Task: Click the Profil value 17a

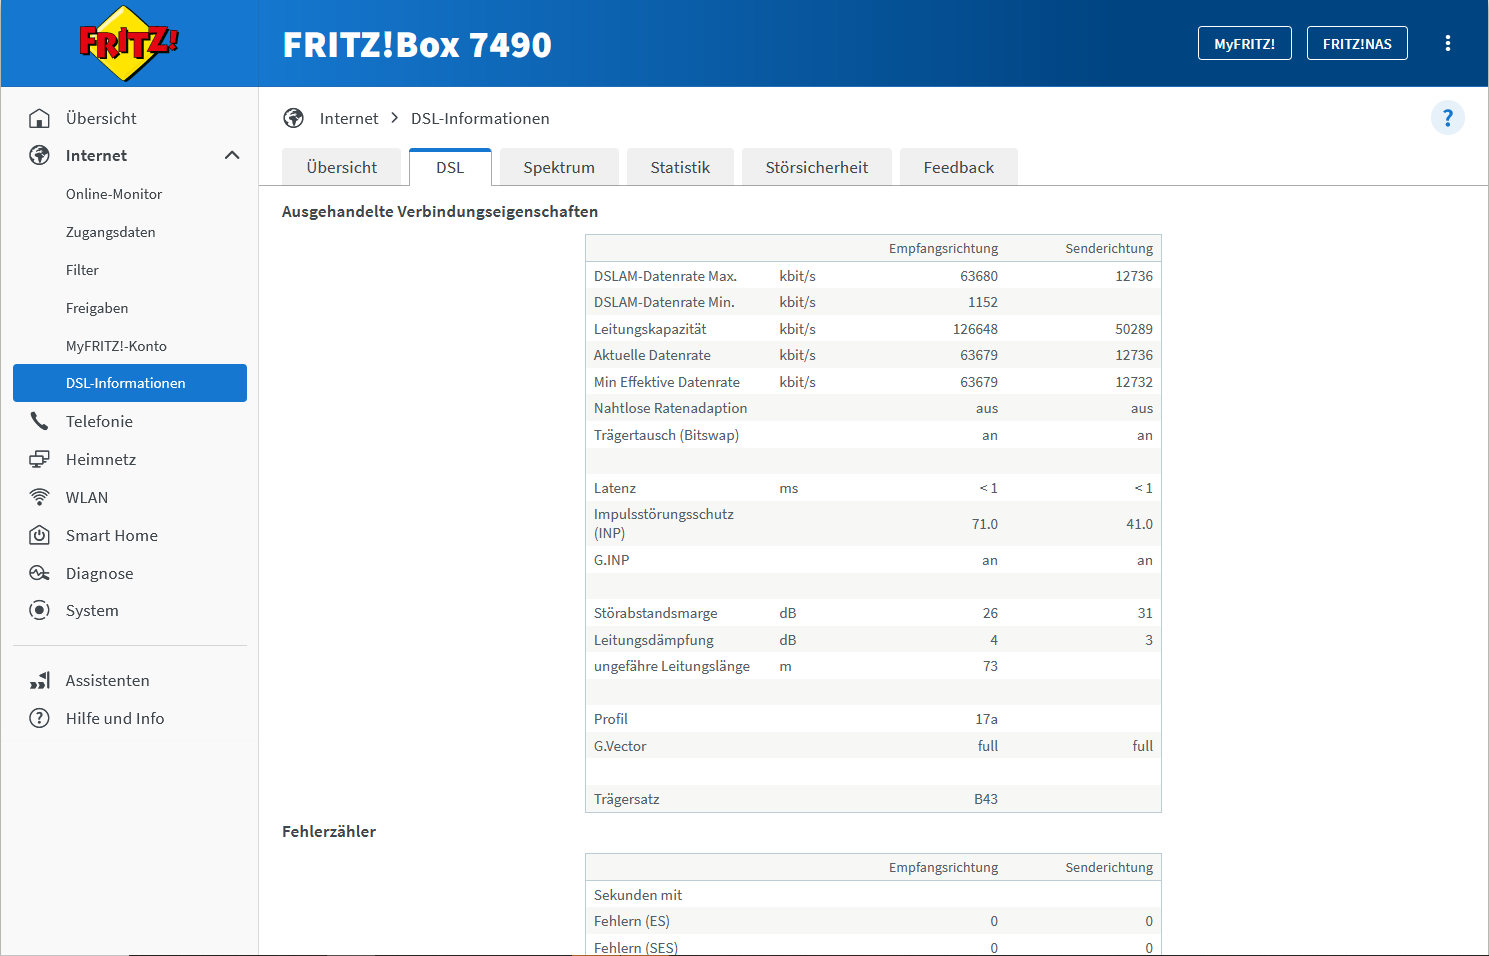Action: [987, 719]
